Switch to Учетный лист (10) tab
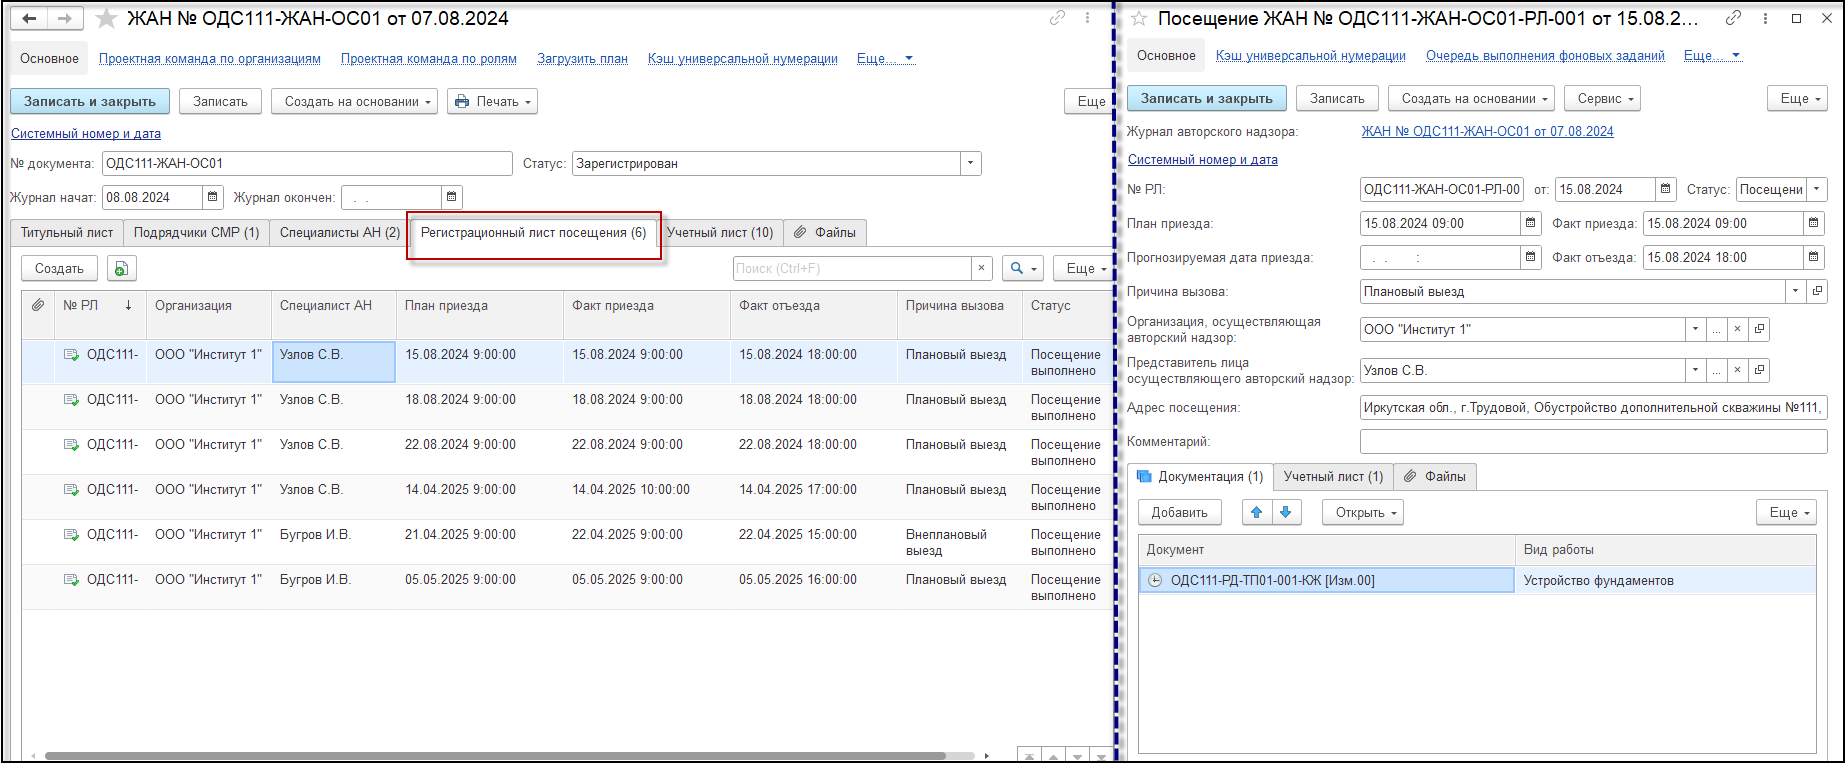 tap(720, 232)
